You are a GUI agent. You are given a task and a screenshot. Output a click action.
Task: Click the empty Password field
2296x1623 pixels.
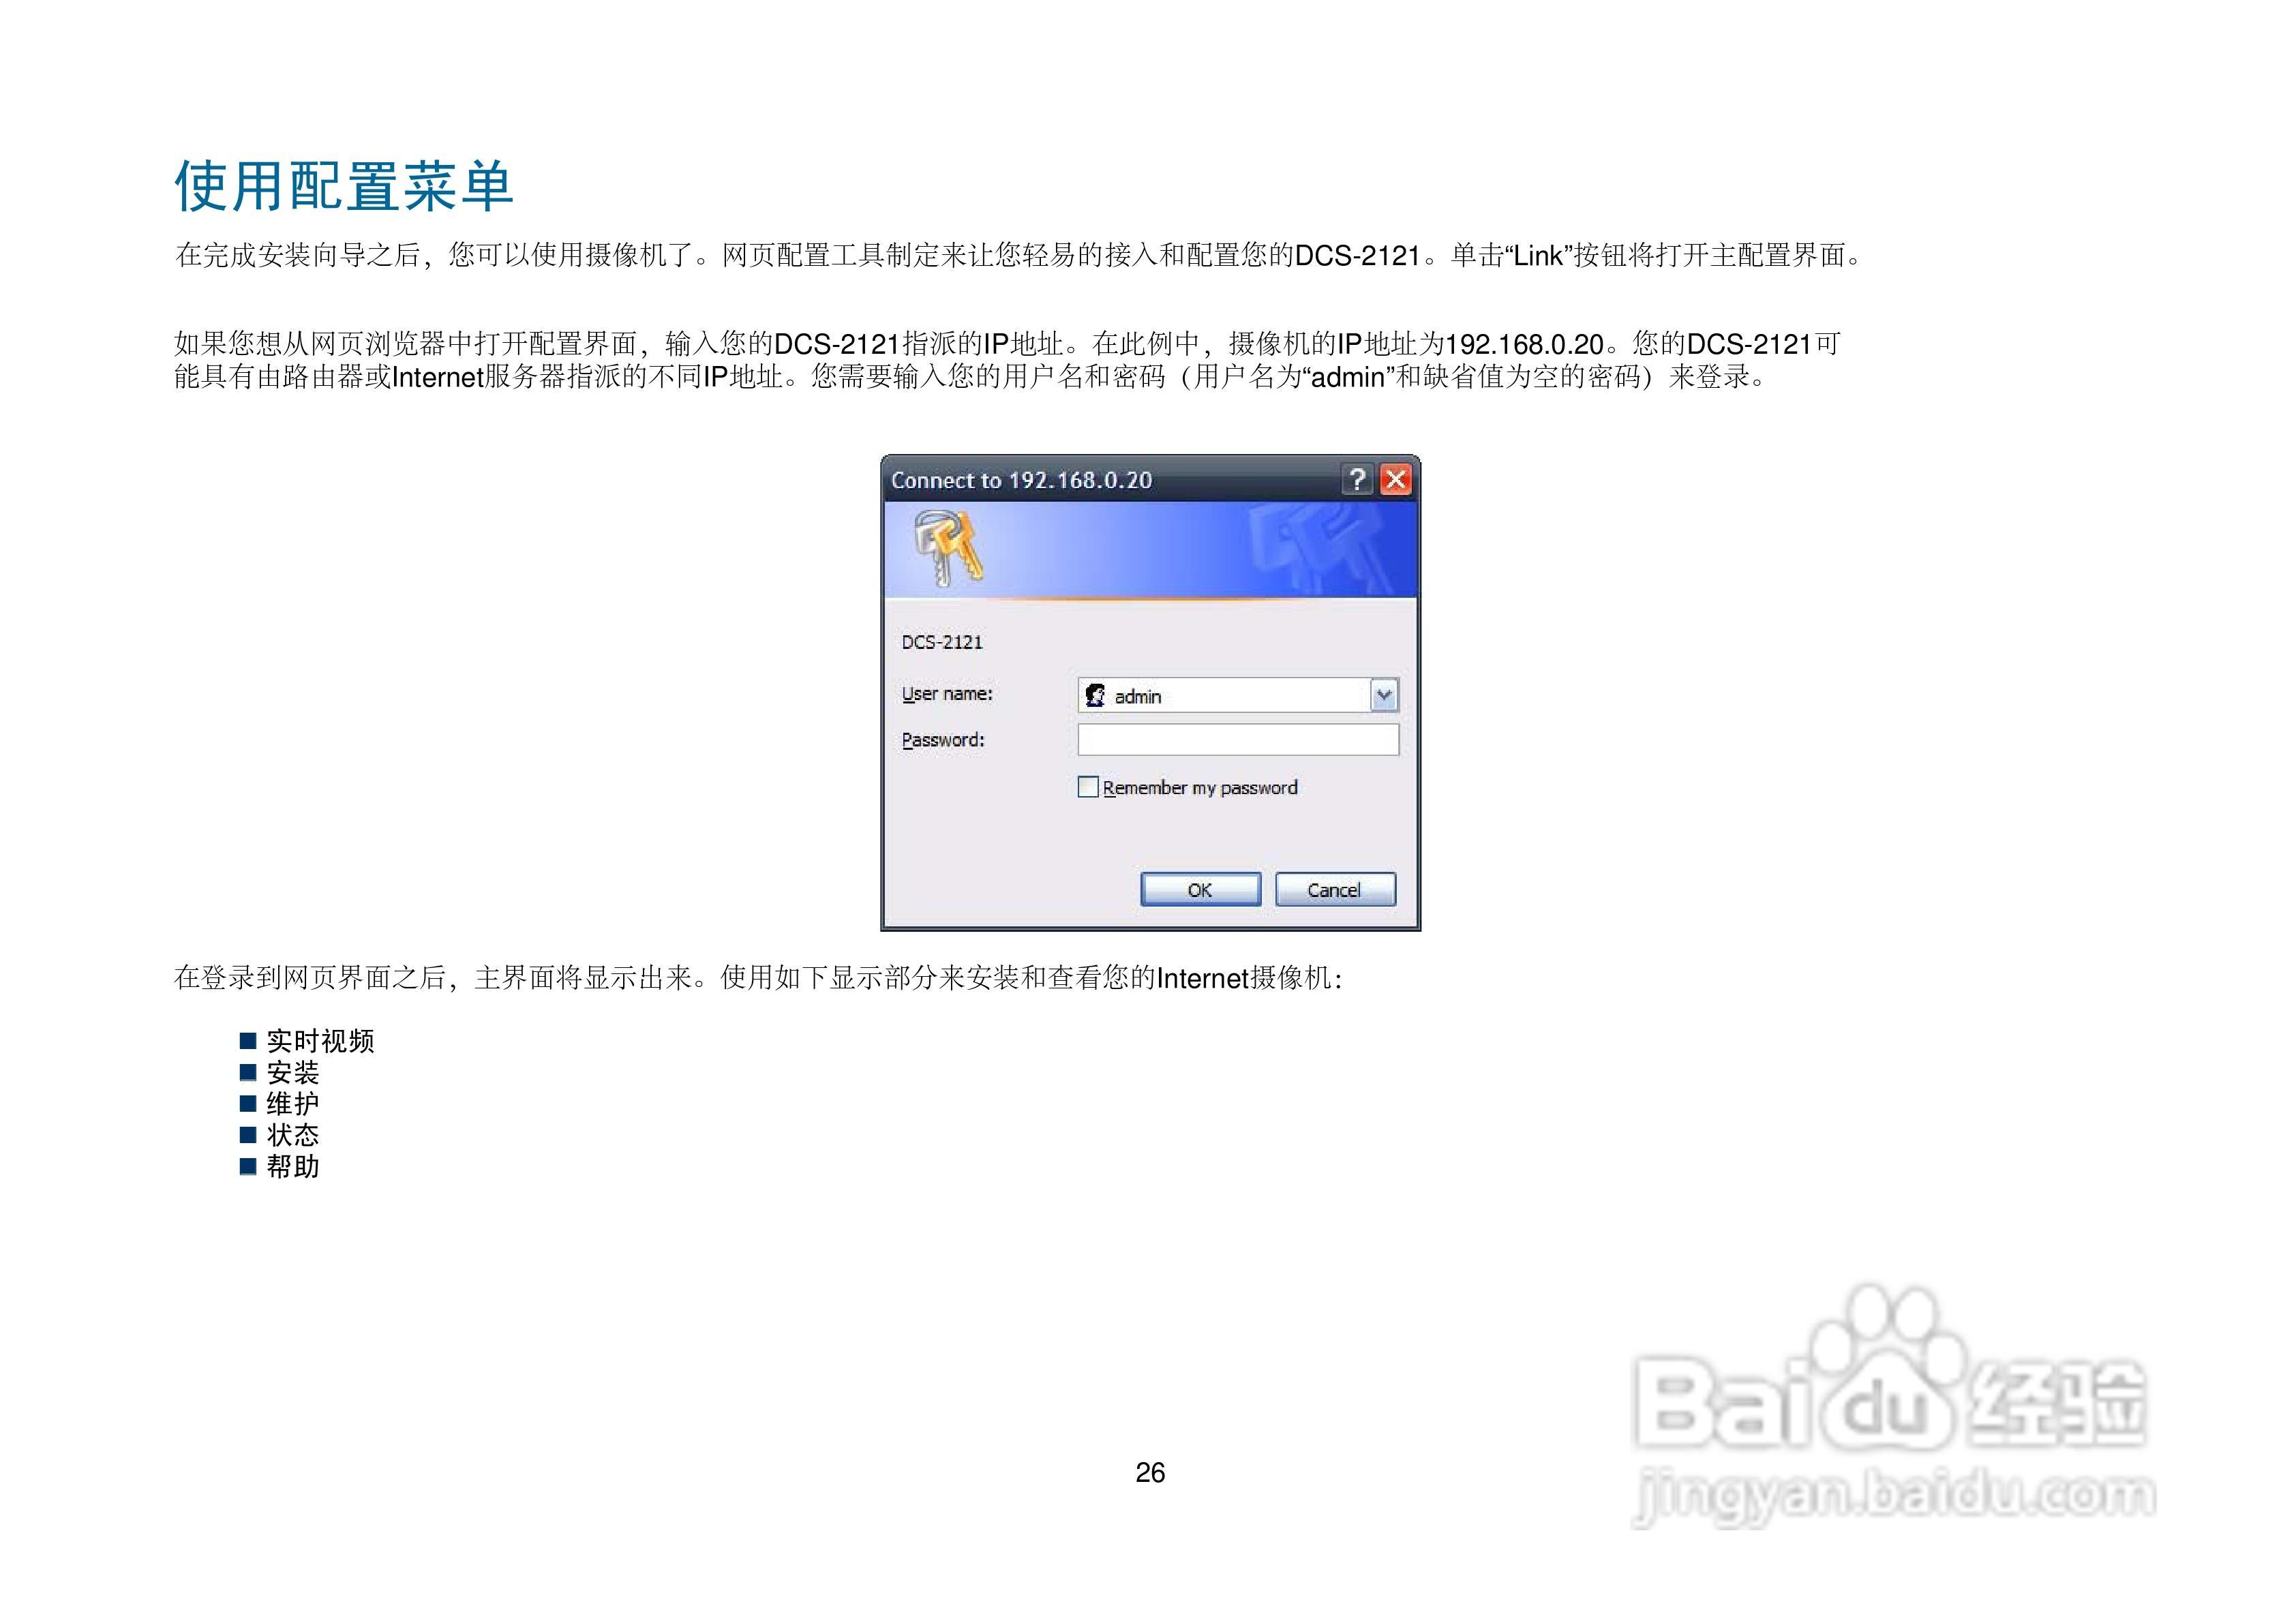click(x=1238, y=740)
